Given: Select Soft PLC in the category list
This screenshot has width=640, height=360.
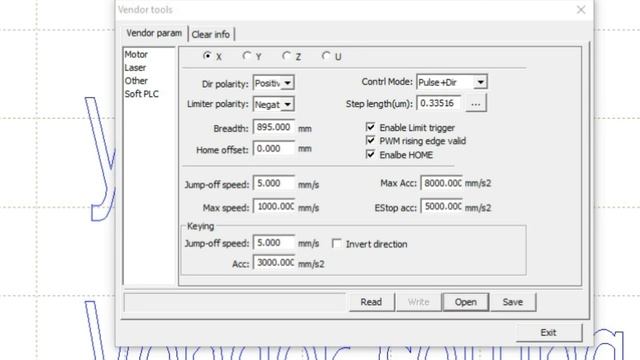Looking at the screenshot, I should coord(141,94).
